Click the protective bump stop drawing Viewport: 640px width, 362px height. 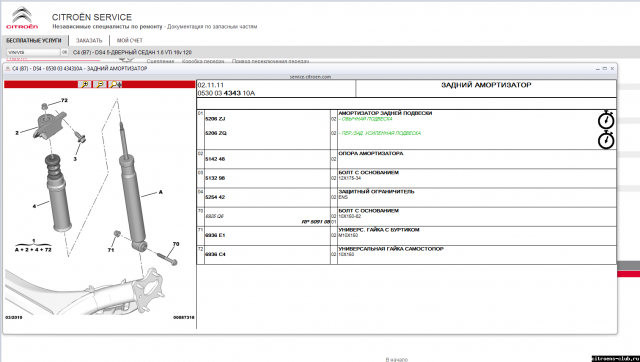pos(58,192)
